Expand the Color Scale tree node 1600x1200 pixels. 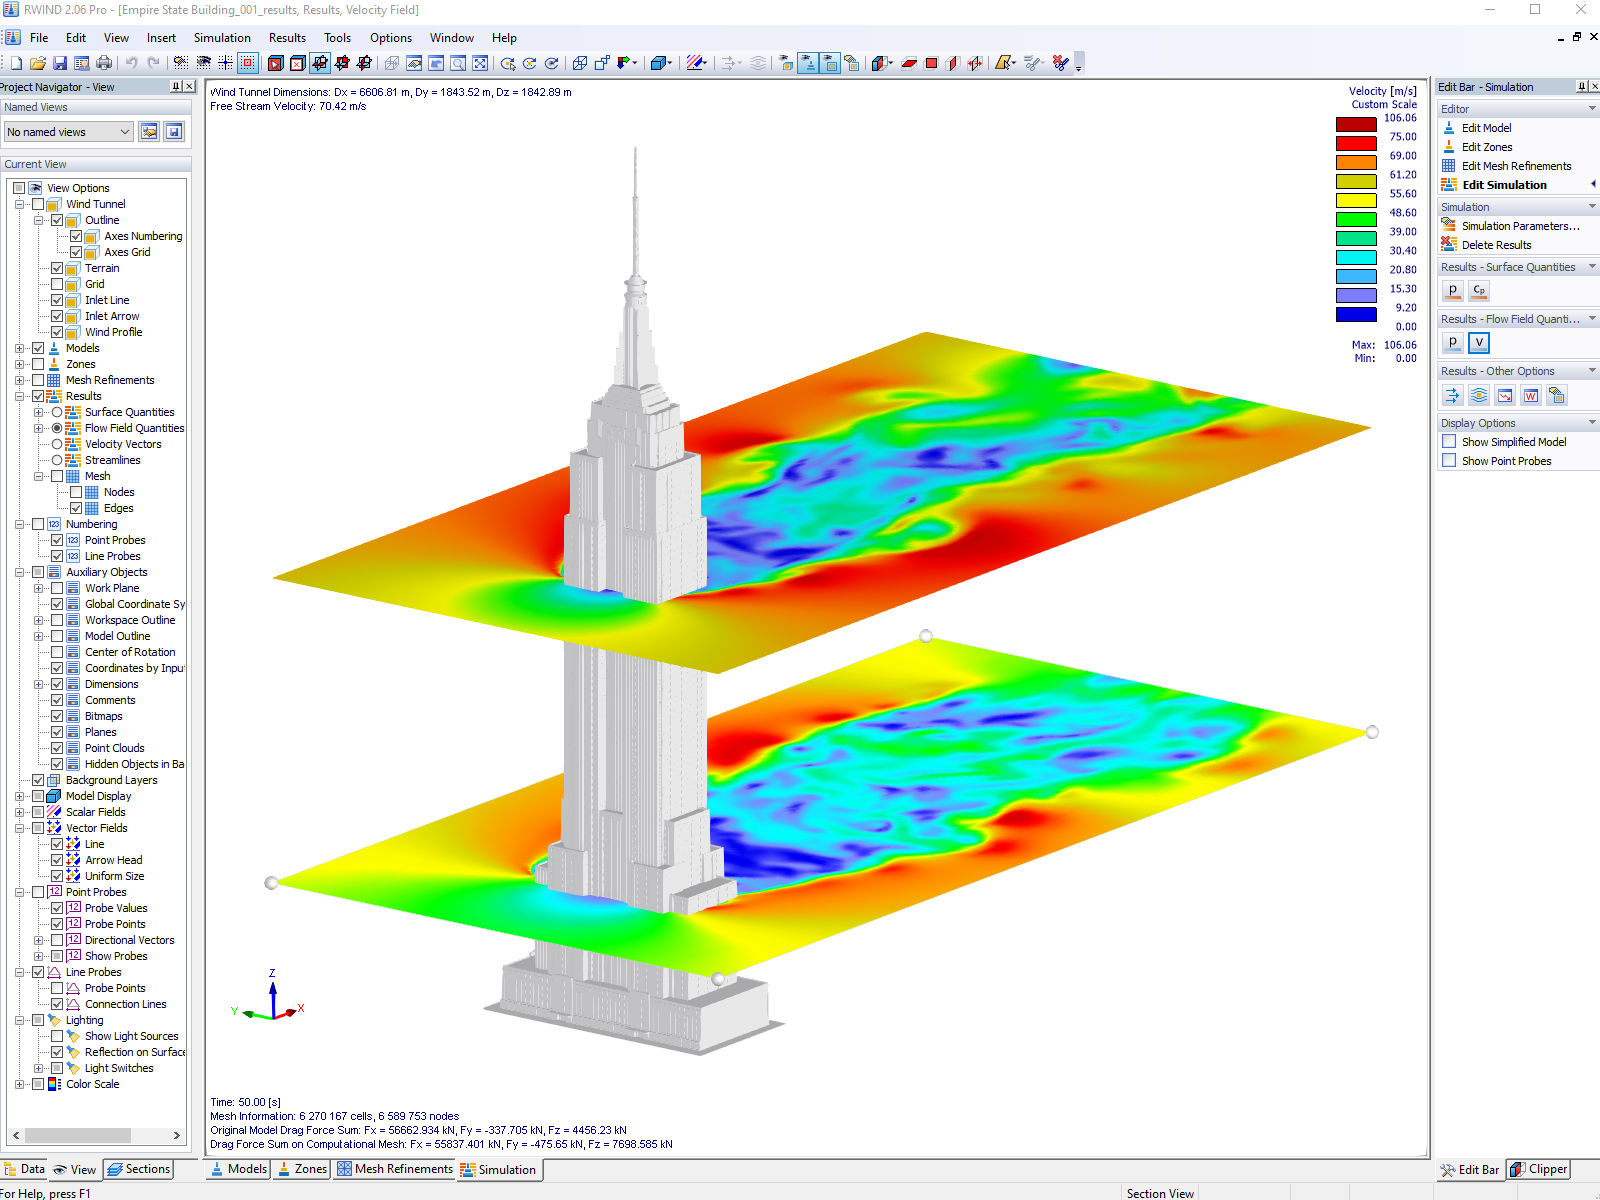pyautogui.click(x=19, y=1084)
